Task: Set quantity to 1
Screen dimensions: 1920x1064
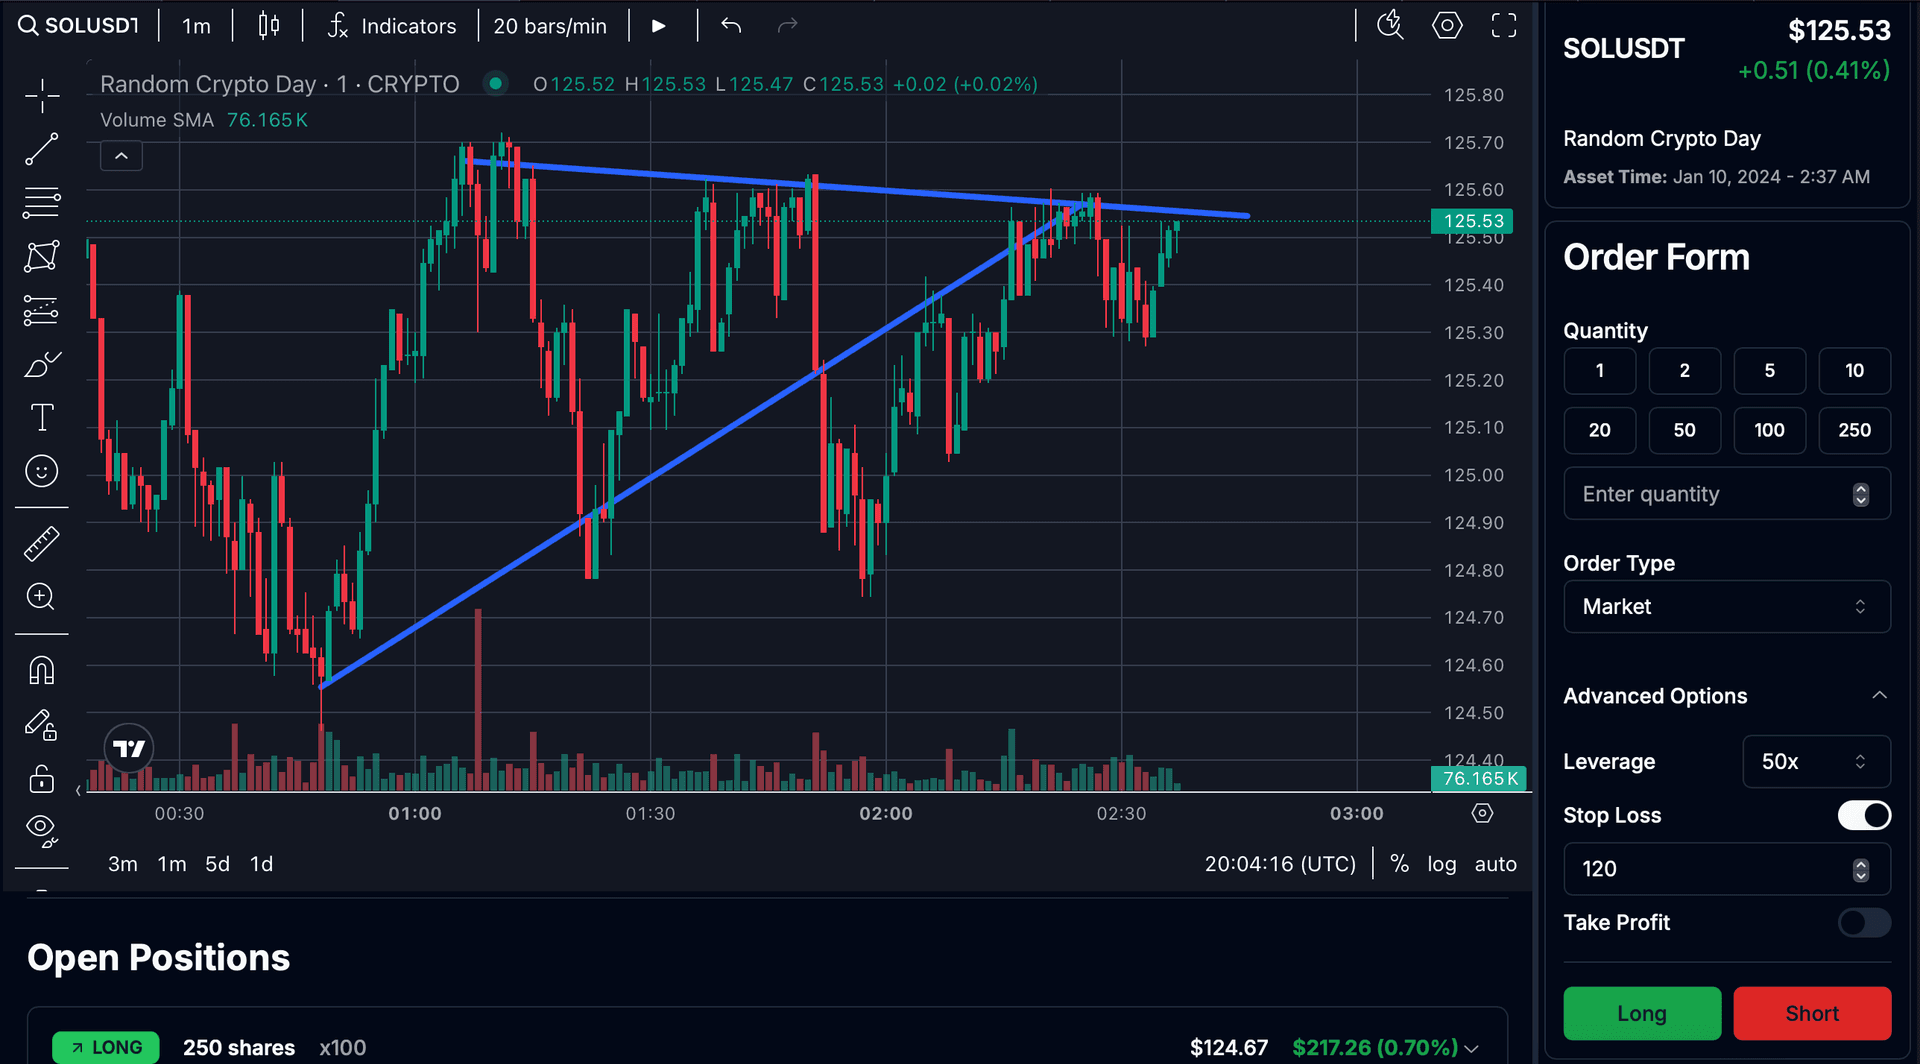Action: (x=1600, y=371)
